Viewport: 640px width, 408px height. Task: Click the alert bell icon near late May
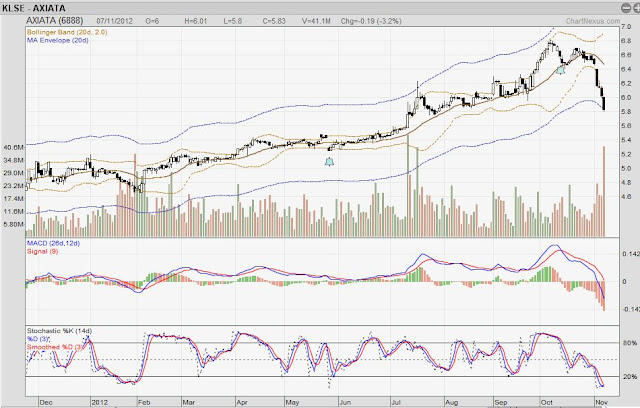pos(329,162)
